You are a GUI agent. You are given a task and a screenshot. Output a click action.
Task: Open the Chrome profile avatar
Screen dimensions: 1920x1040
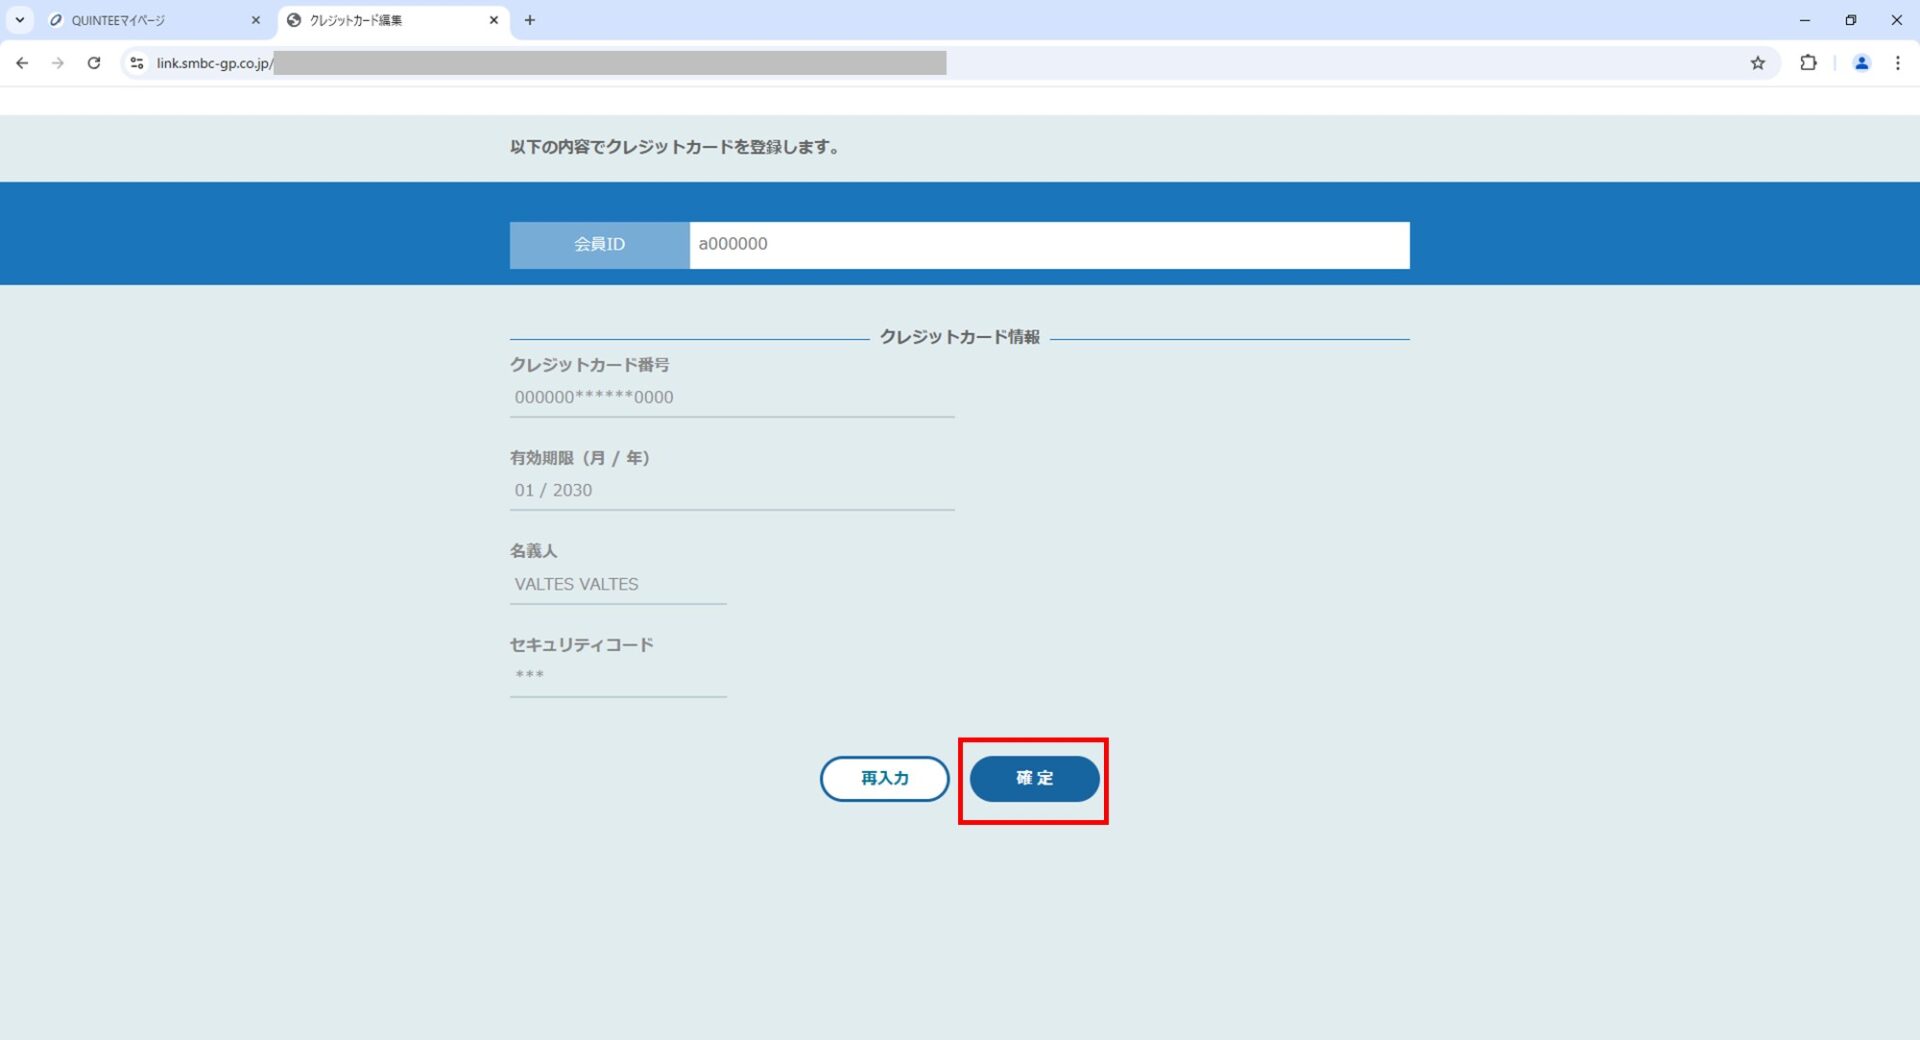(1861, 63)
